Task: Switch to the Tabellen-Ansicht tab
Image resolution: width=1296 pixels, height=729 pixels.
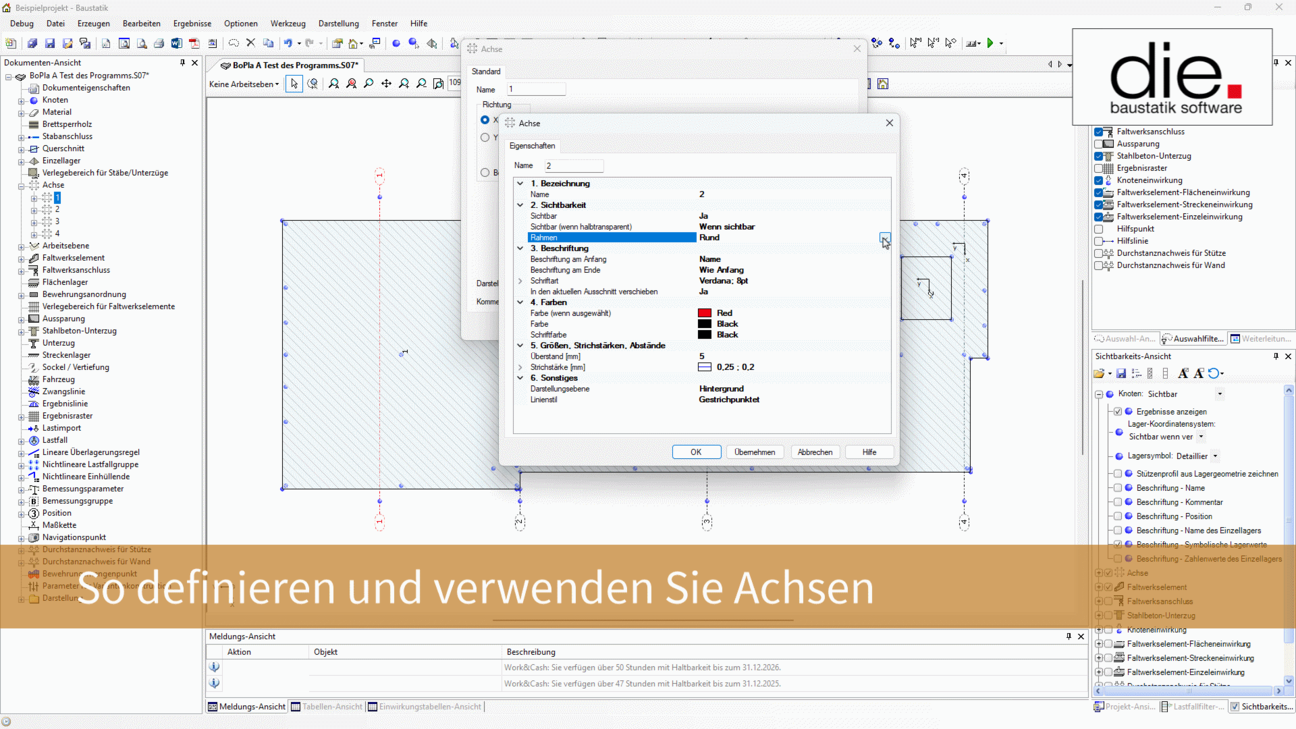Action: click(x=326, y=707)
